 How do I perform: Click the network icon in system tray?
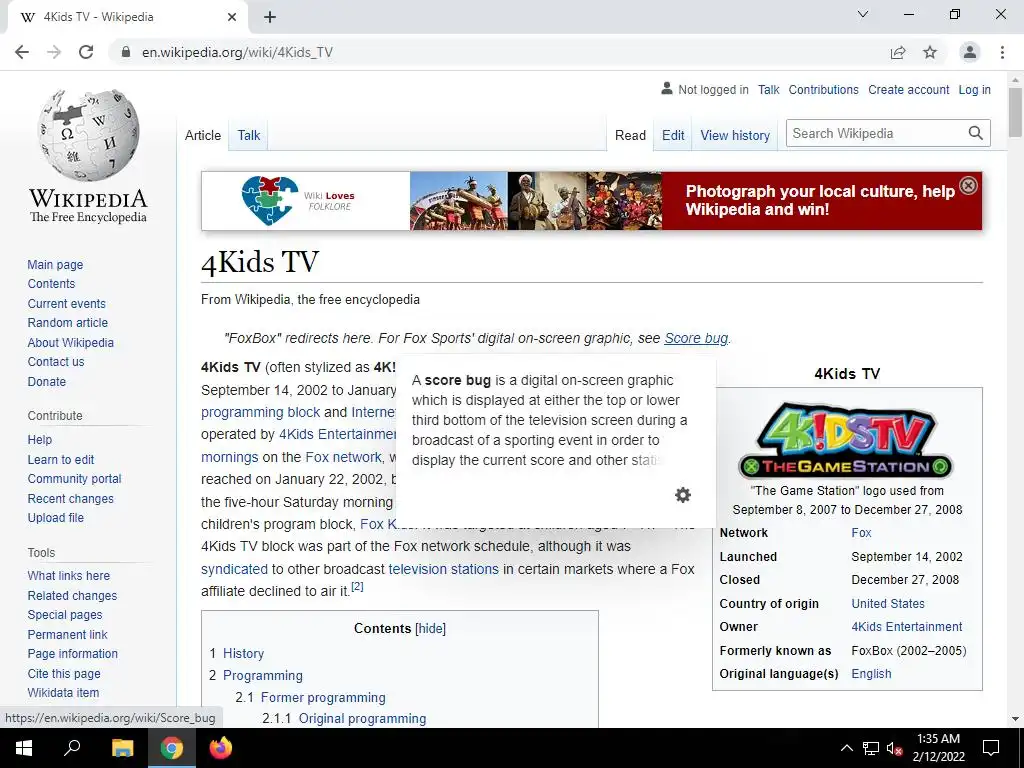pyautogui.click(x=871, y=748)
